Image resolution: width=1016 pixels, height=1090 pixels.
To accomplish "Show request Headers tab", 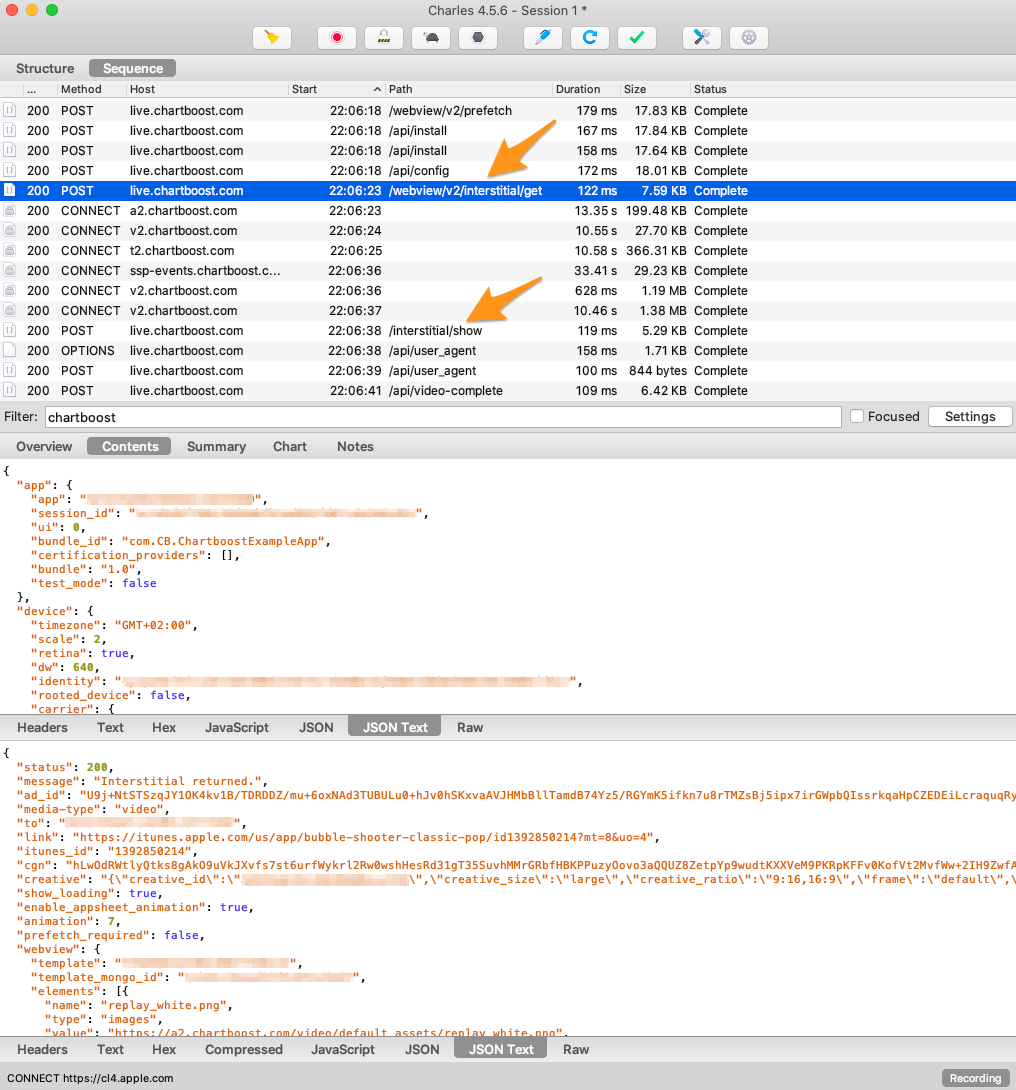I will pos(42,727).
